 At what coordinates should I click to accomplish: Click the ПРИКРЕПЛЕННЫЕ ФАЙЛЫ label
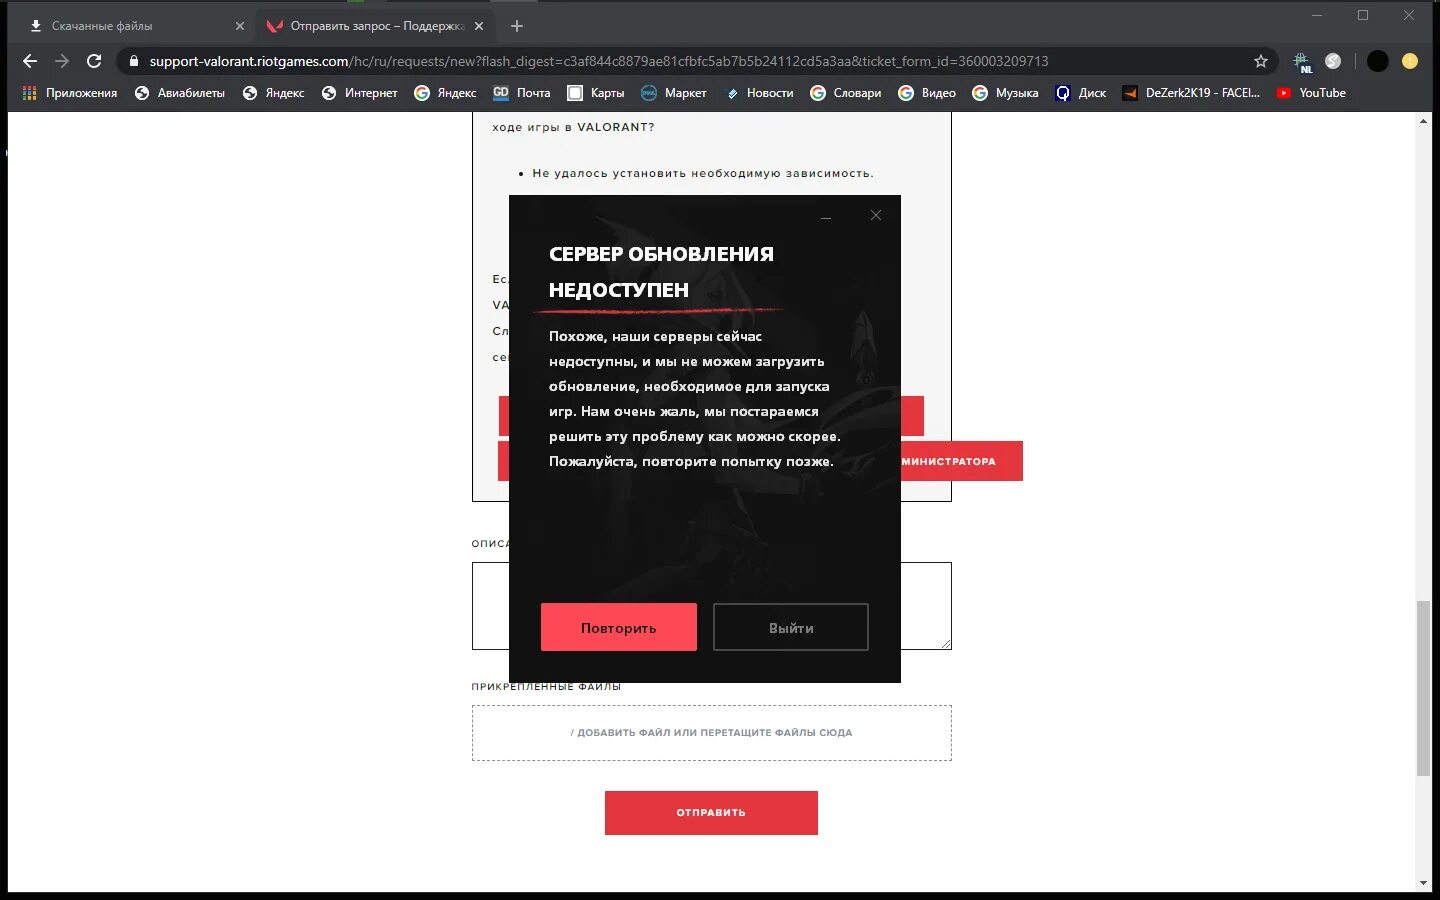[x=546, y=687]
